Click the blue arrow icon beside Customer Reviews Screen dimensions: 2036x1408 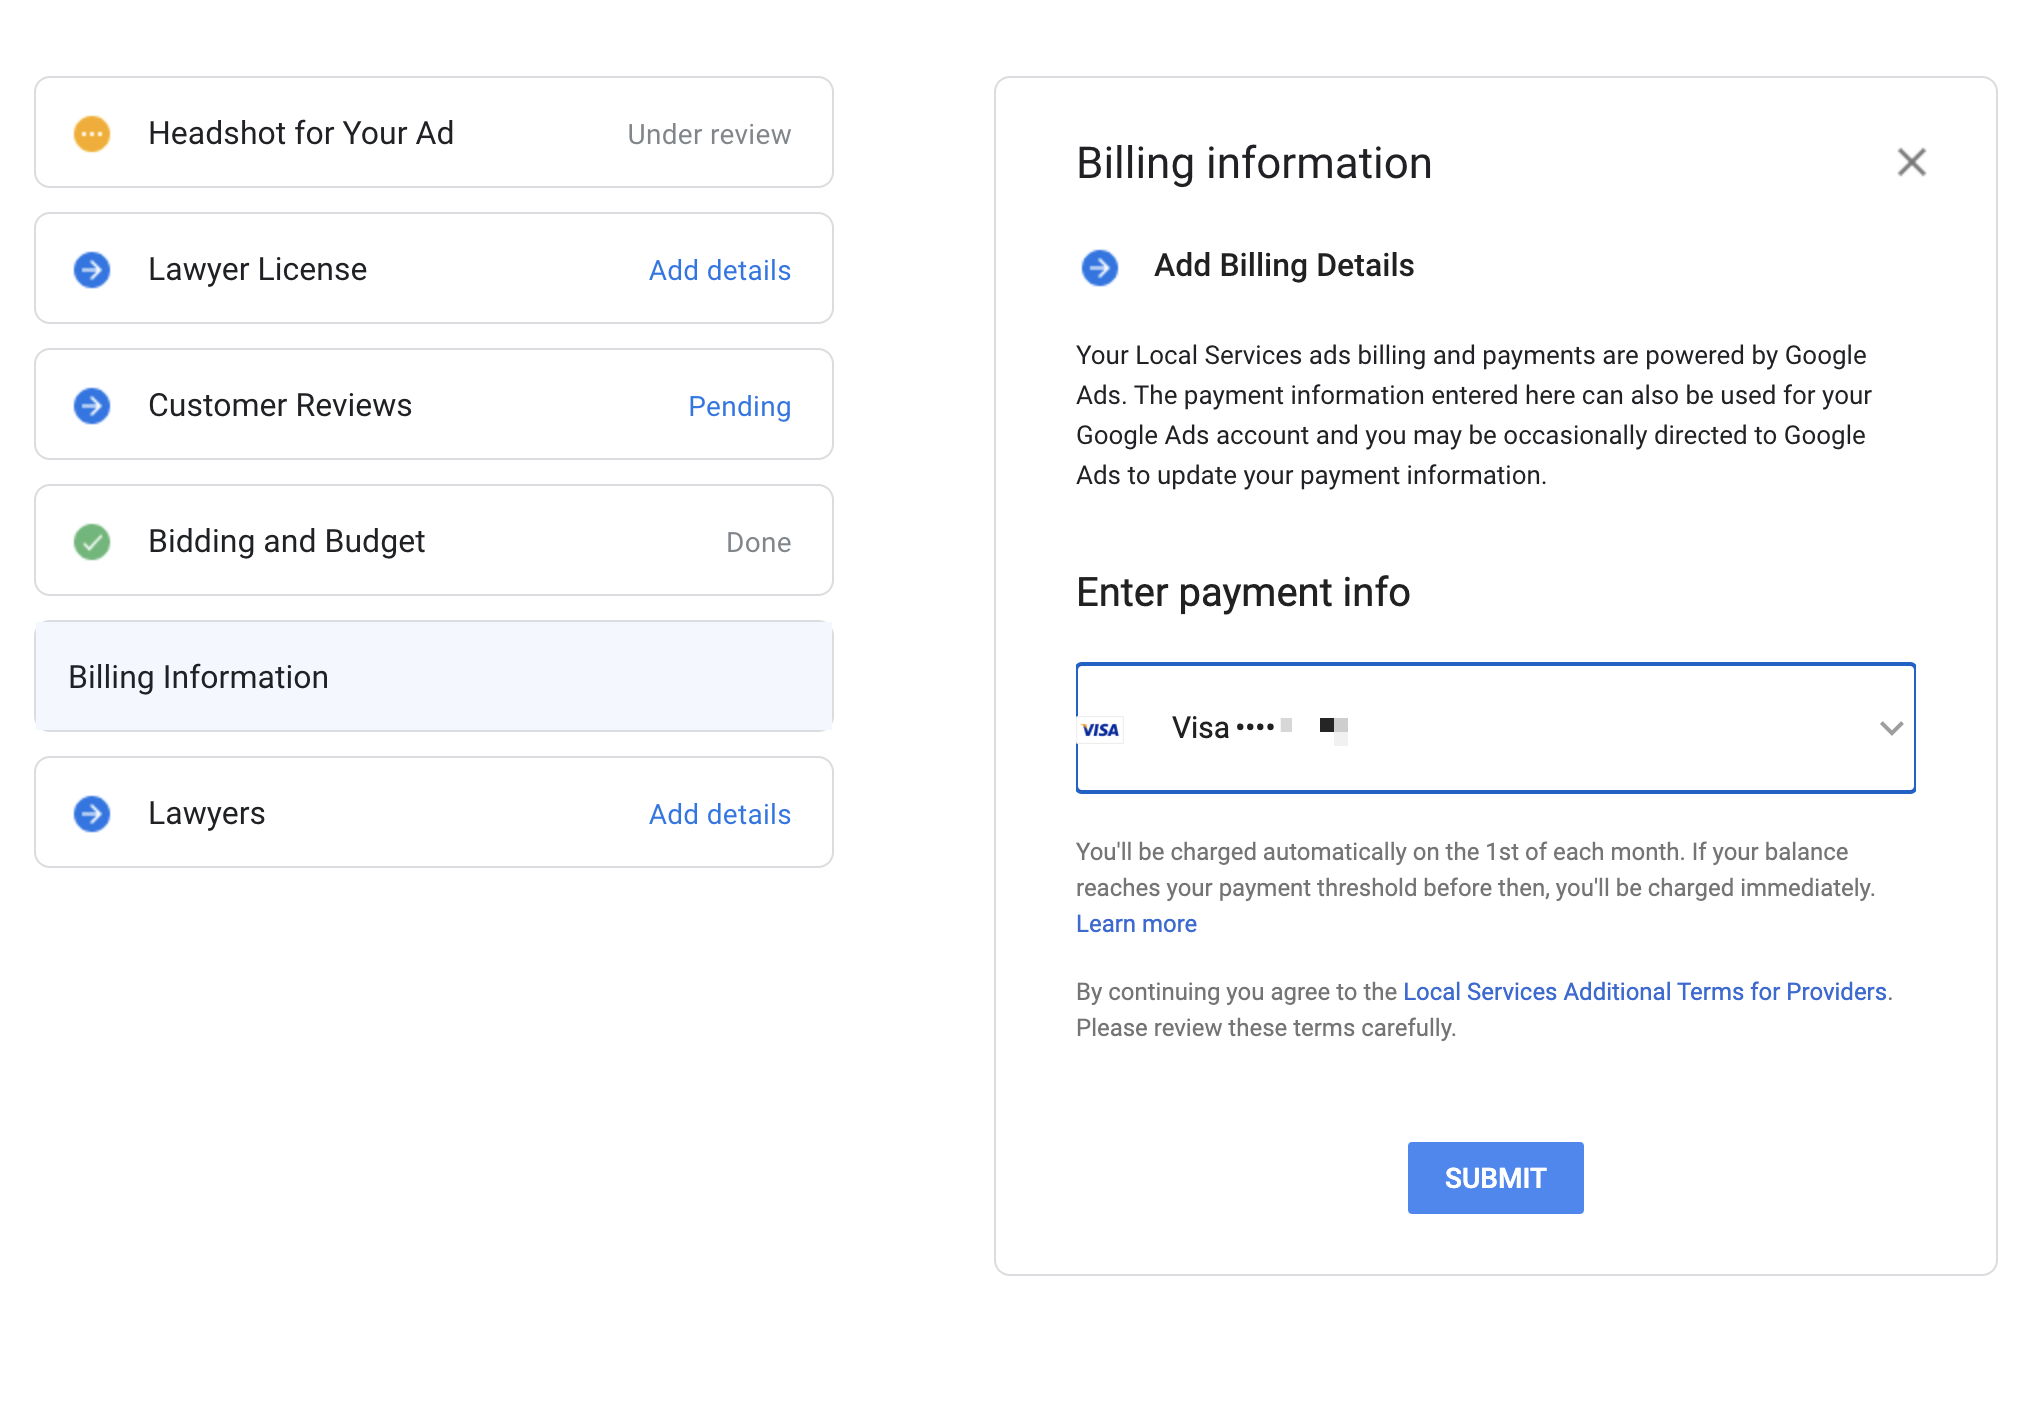(x=92, y=406)
